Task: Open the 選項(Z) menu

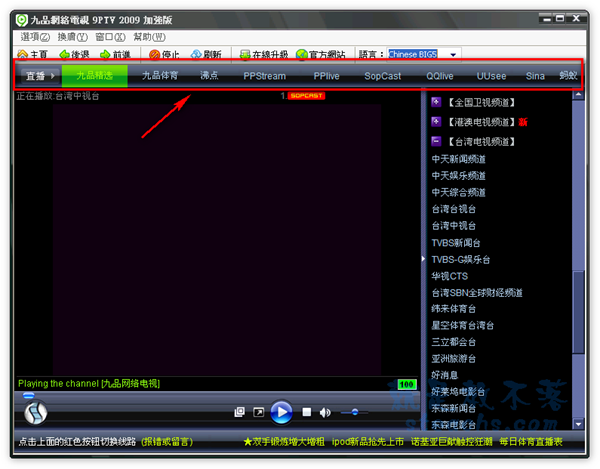Action: tap(35, 37)
